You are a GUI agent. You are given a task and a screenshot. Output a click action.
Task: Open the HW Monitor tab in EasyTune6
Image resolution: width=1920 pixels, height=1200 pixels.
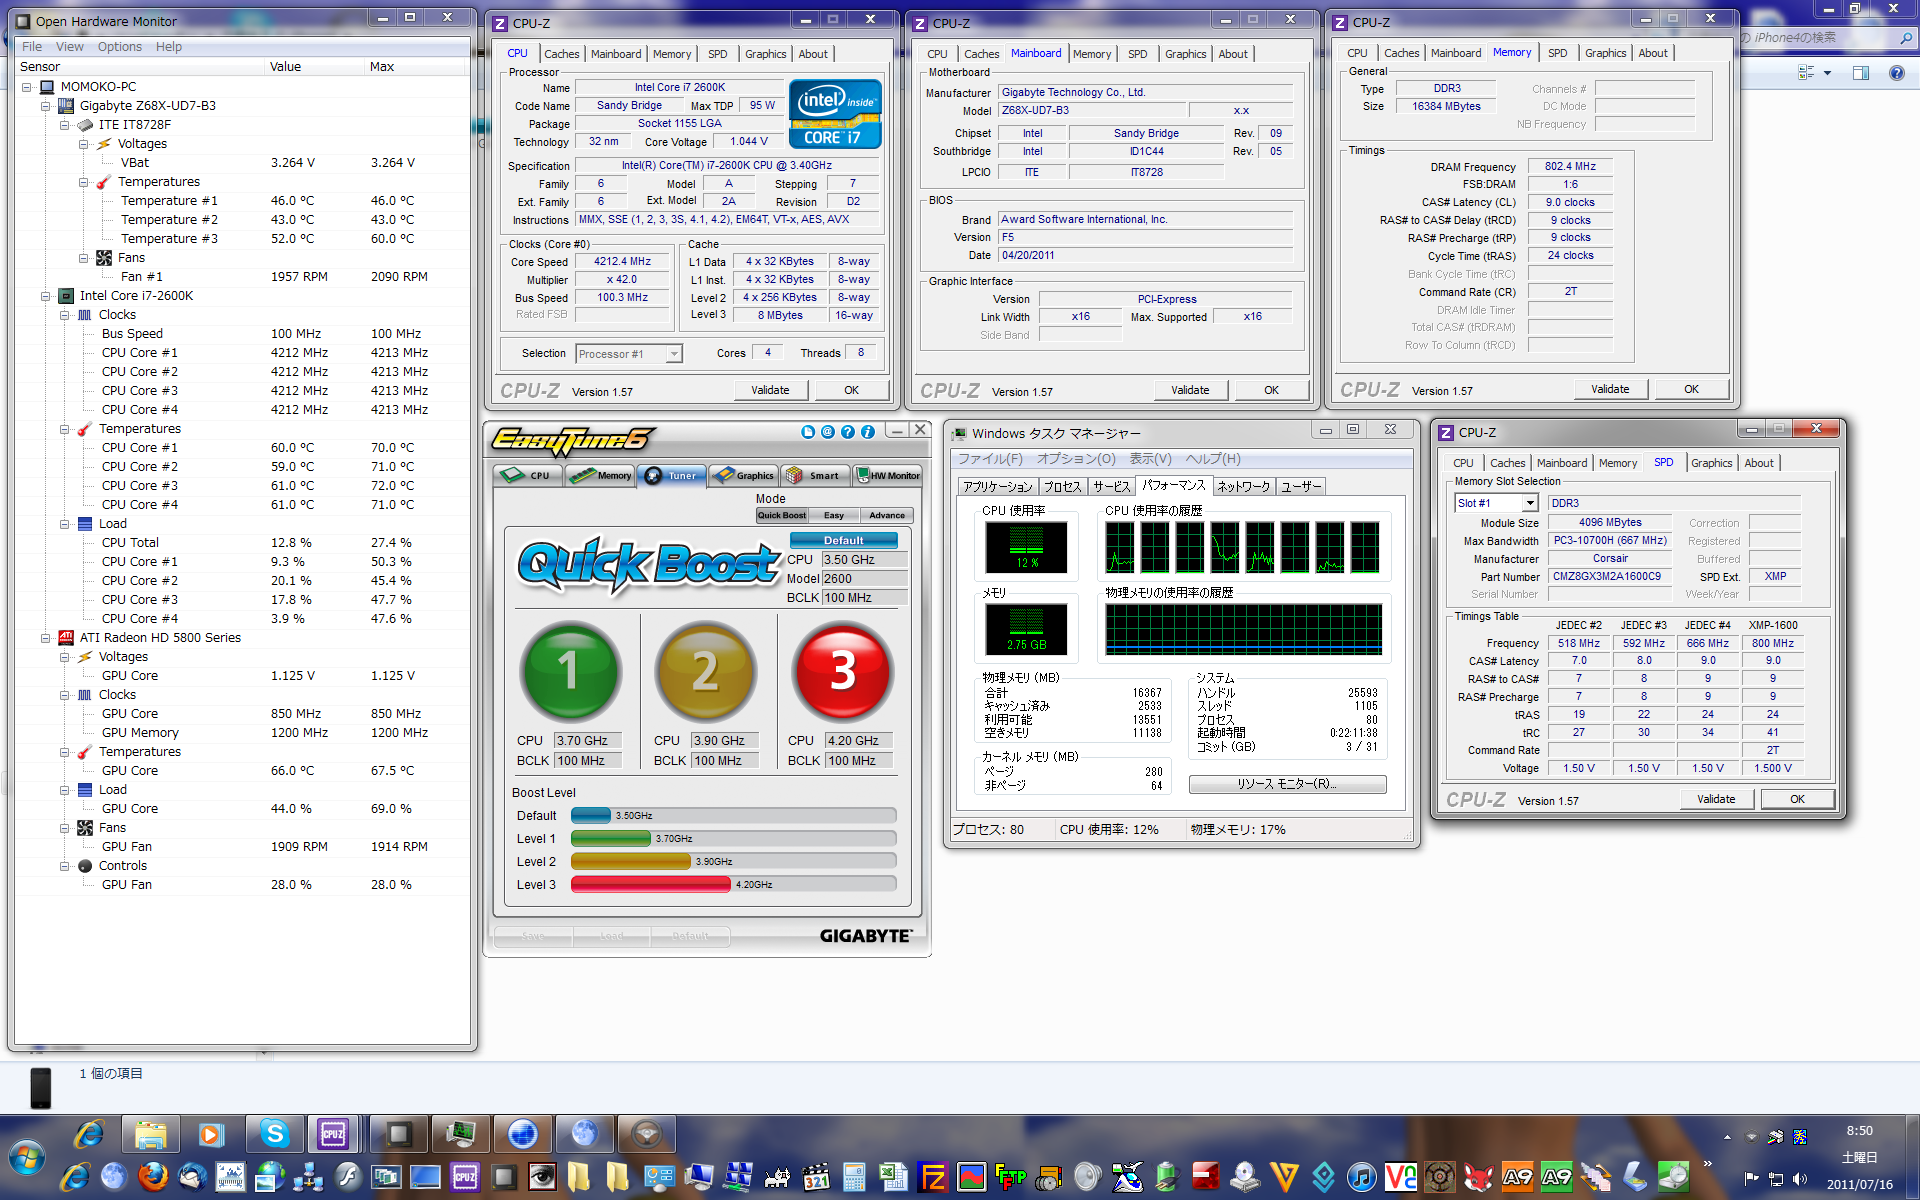pyautogui.click(x=888, y=476)
